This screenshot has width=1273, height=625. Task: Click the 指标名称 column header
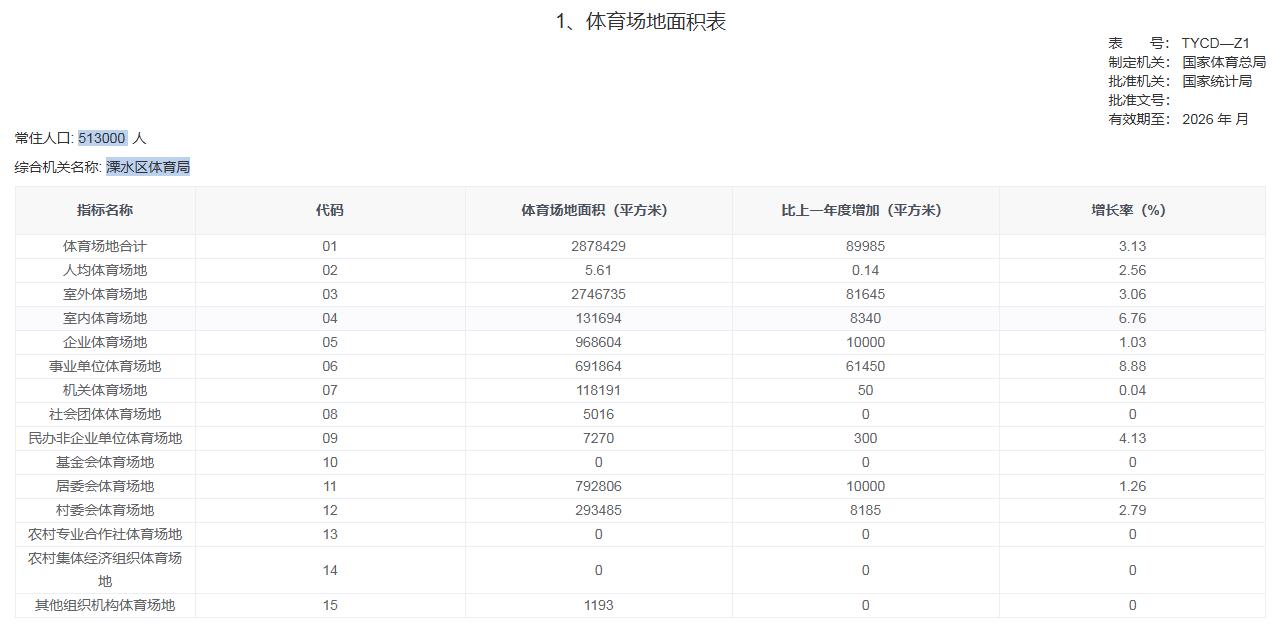(105, 210)
